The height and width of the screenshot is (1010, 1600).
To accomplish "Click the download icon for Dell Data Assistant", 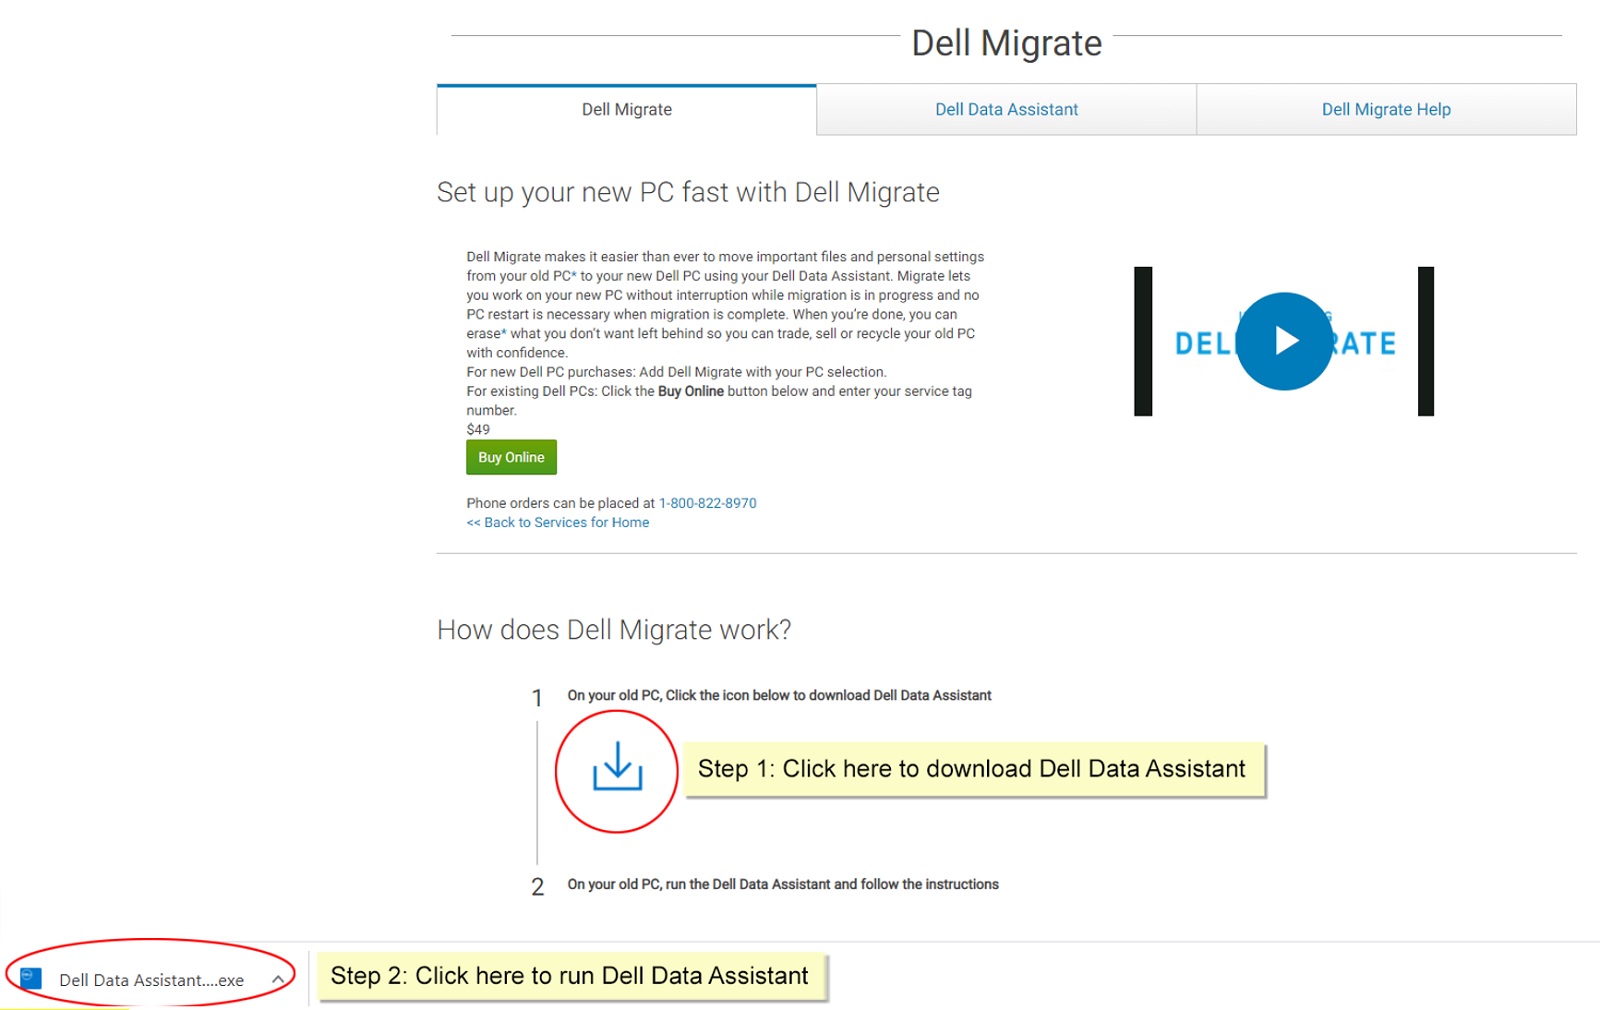I will tap(616, 770).
